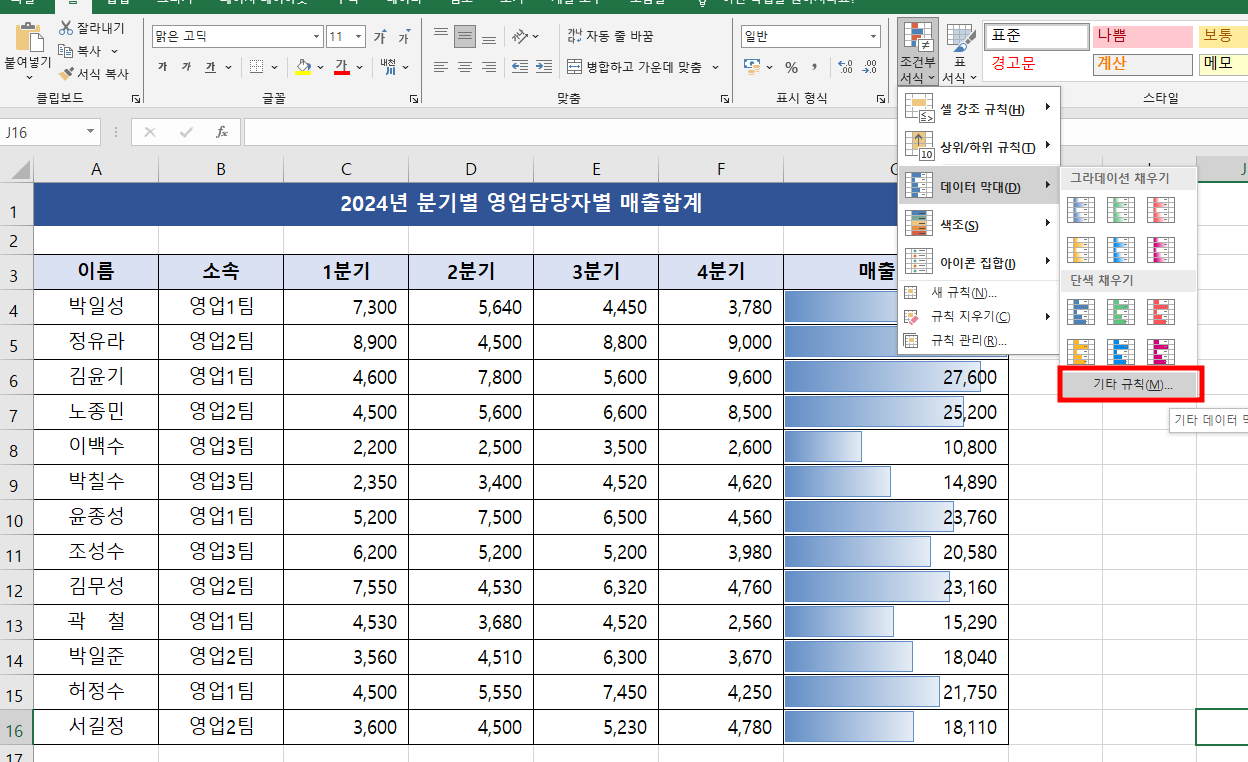Expand the fill color dropdown arrow

pyautogui.click(x=319, y=67)
